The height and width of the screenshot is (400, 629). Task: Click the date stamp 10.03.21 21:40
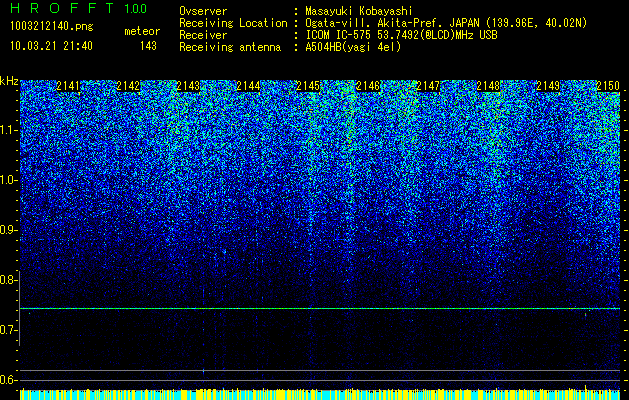point(51,46)
